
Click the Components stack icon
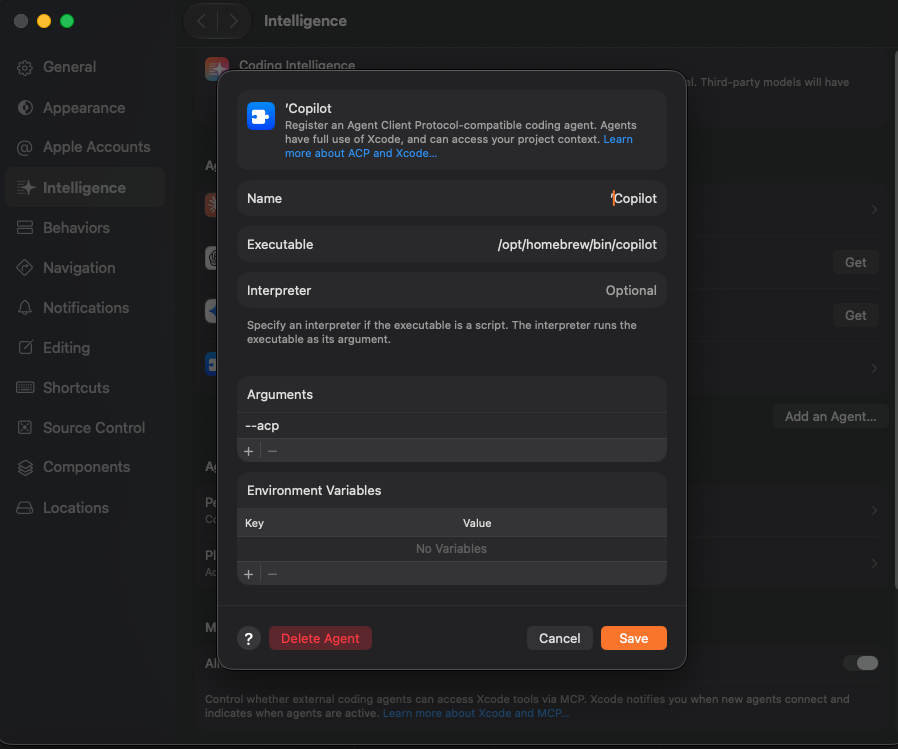[x=25, y=467]
